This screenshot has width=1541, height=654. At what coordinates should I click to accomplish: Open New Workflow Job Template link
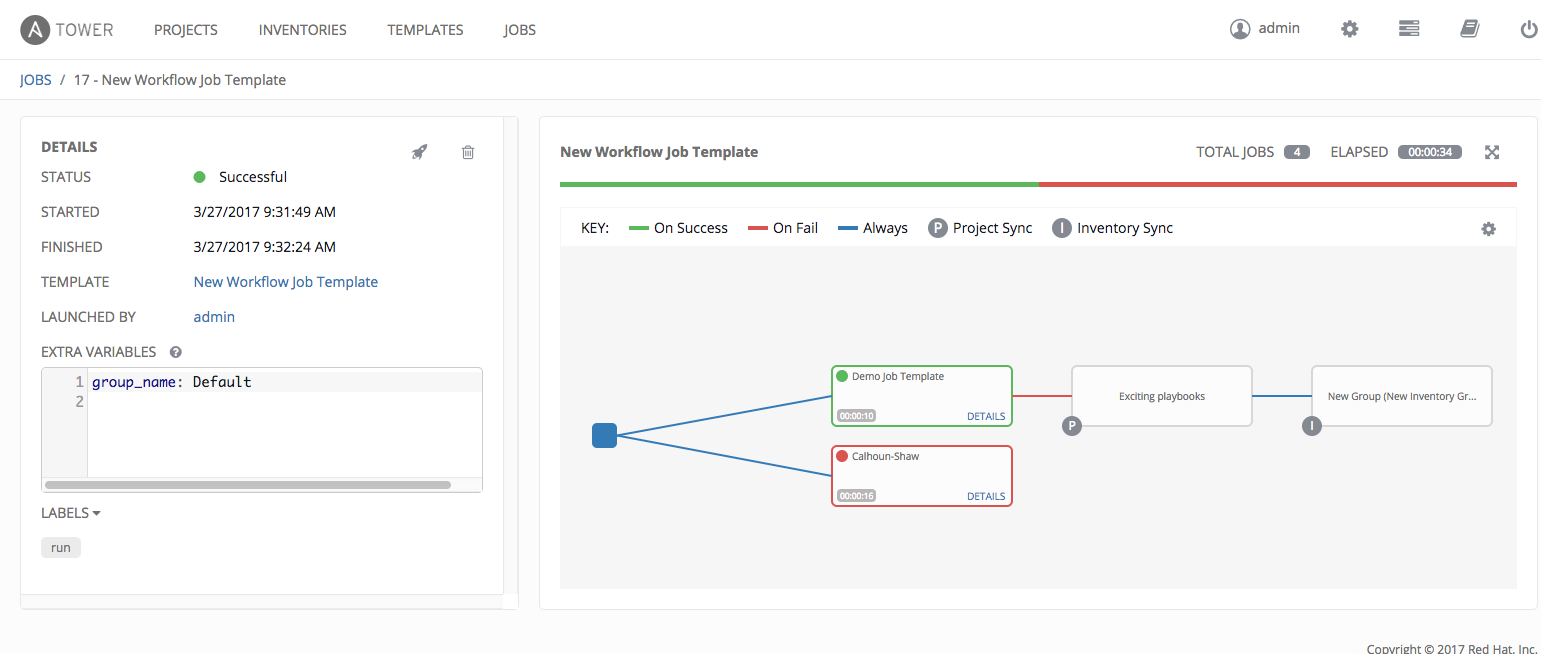pos(286,282)
